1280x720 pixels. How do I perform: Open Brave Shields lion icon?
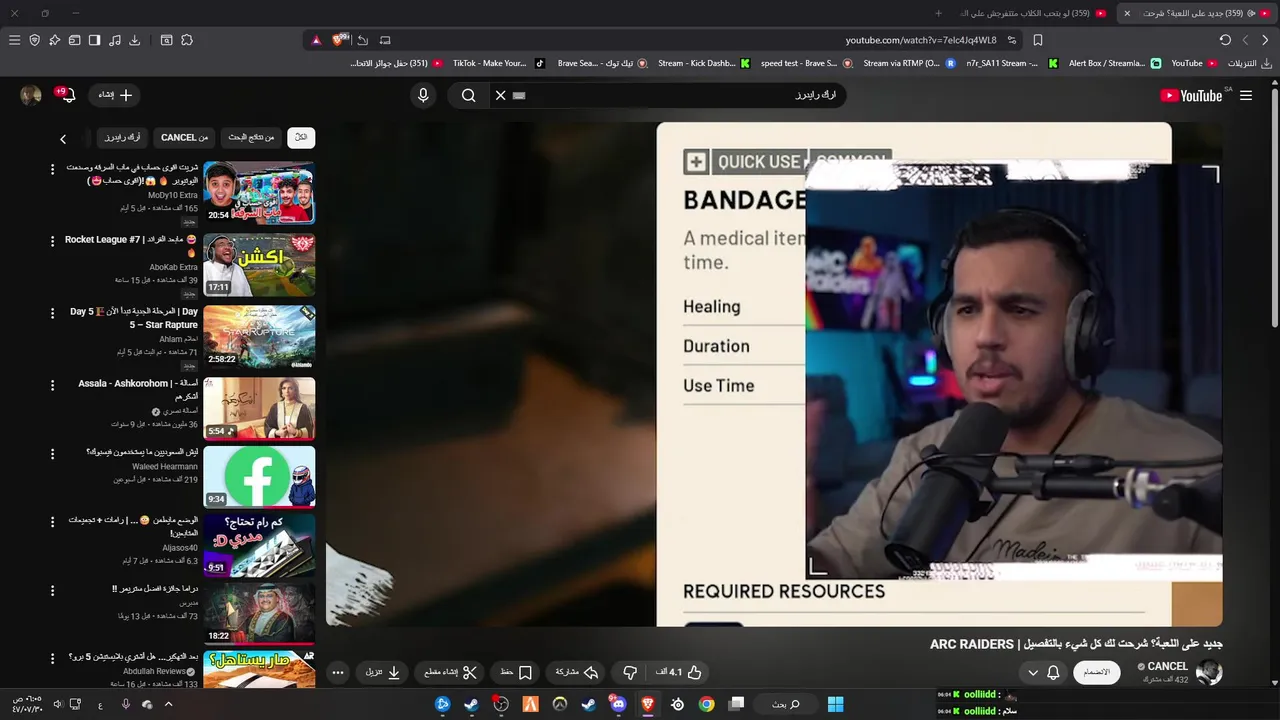[x=340, y=40]
